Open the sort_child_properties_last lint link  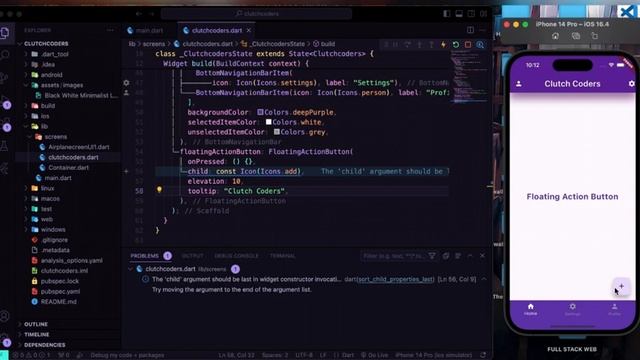[x=395, y=279]
